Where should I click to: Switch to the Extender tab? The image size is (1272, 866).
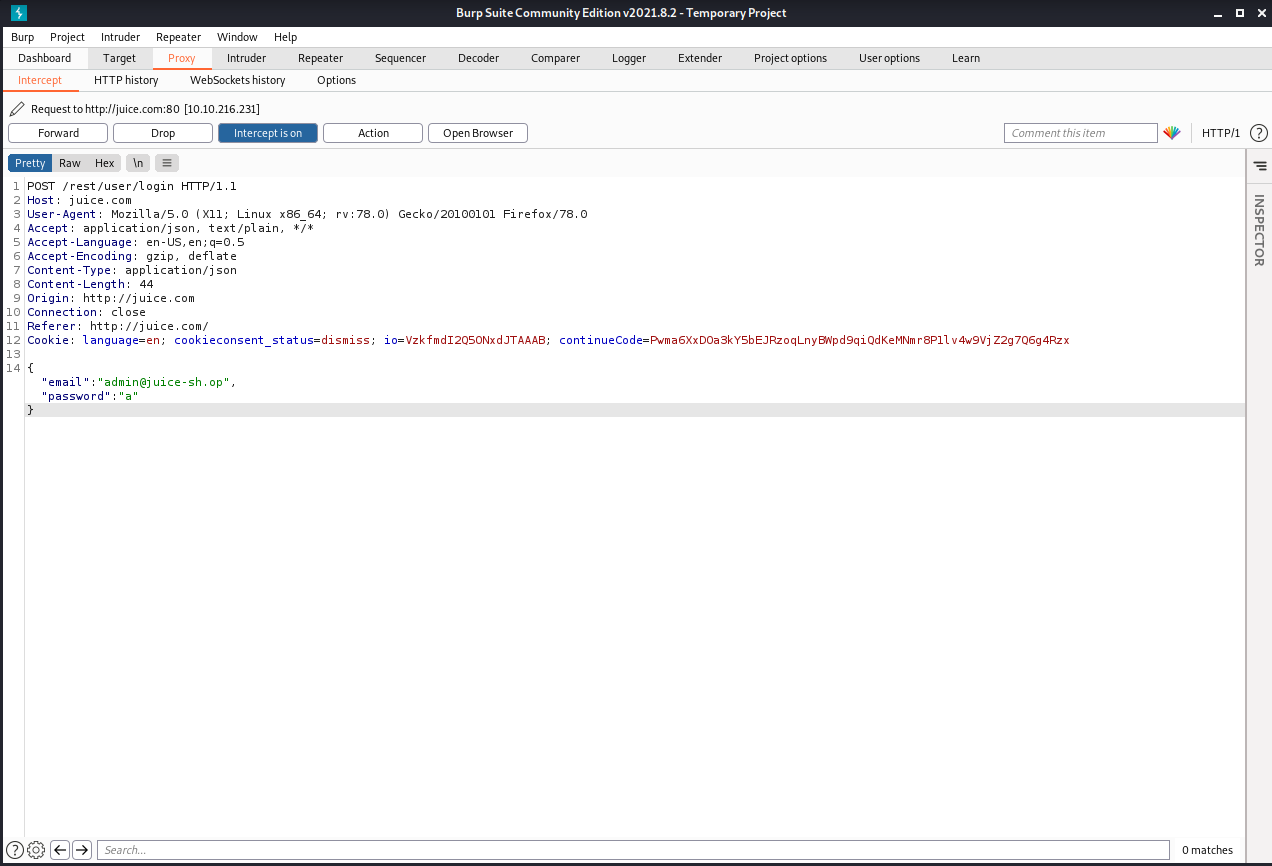(700, 58)
